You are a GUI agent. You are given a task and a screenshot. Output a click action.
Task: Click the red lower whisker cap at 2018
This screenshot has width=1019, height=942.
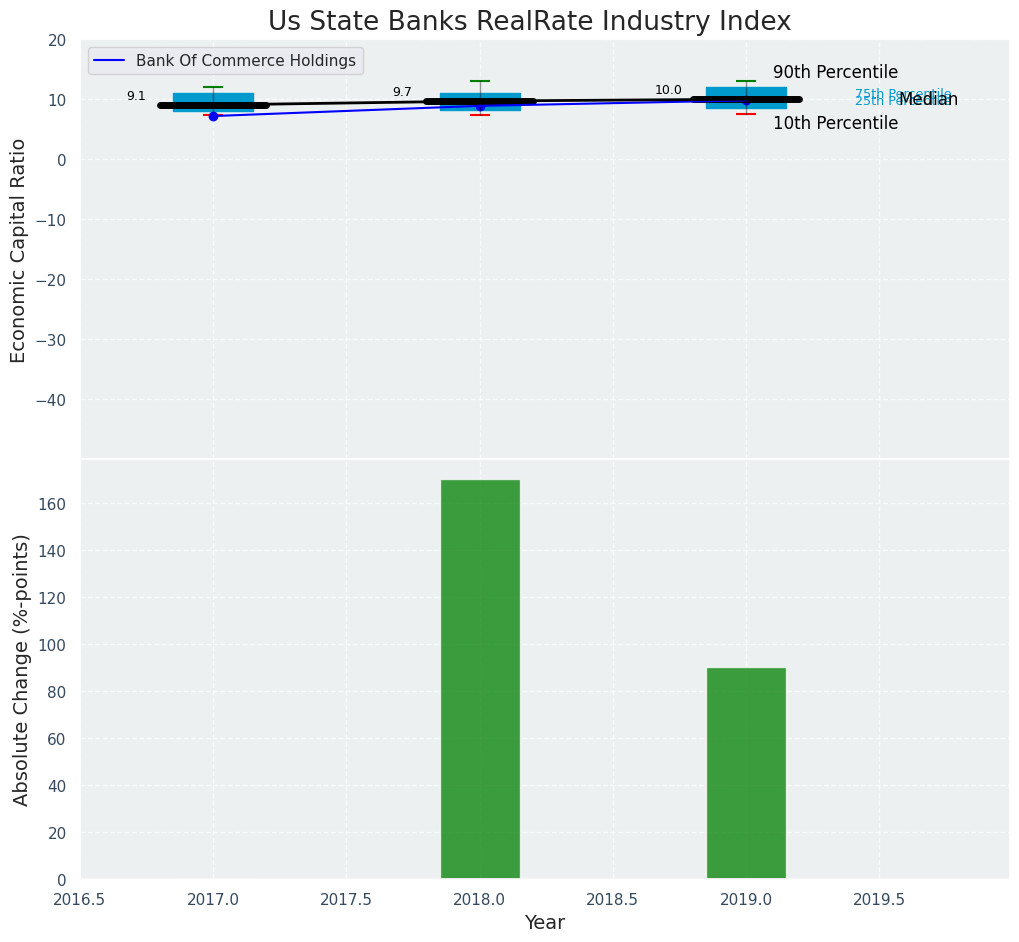coord(480,115)
